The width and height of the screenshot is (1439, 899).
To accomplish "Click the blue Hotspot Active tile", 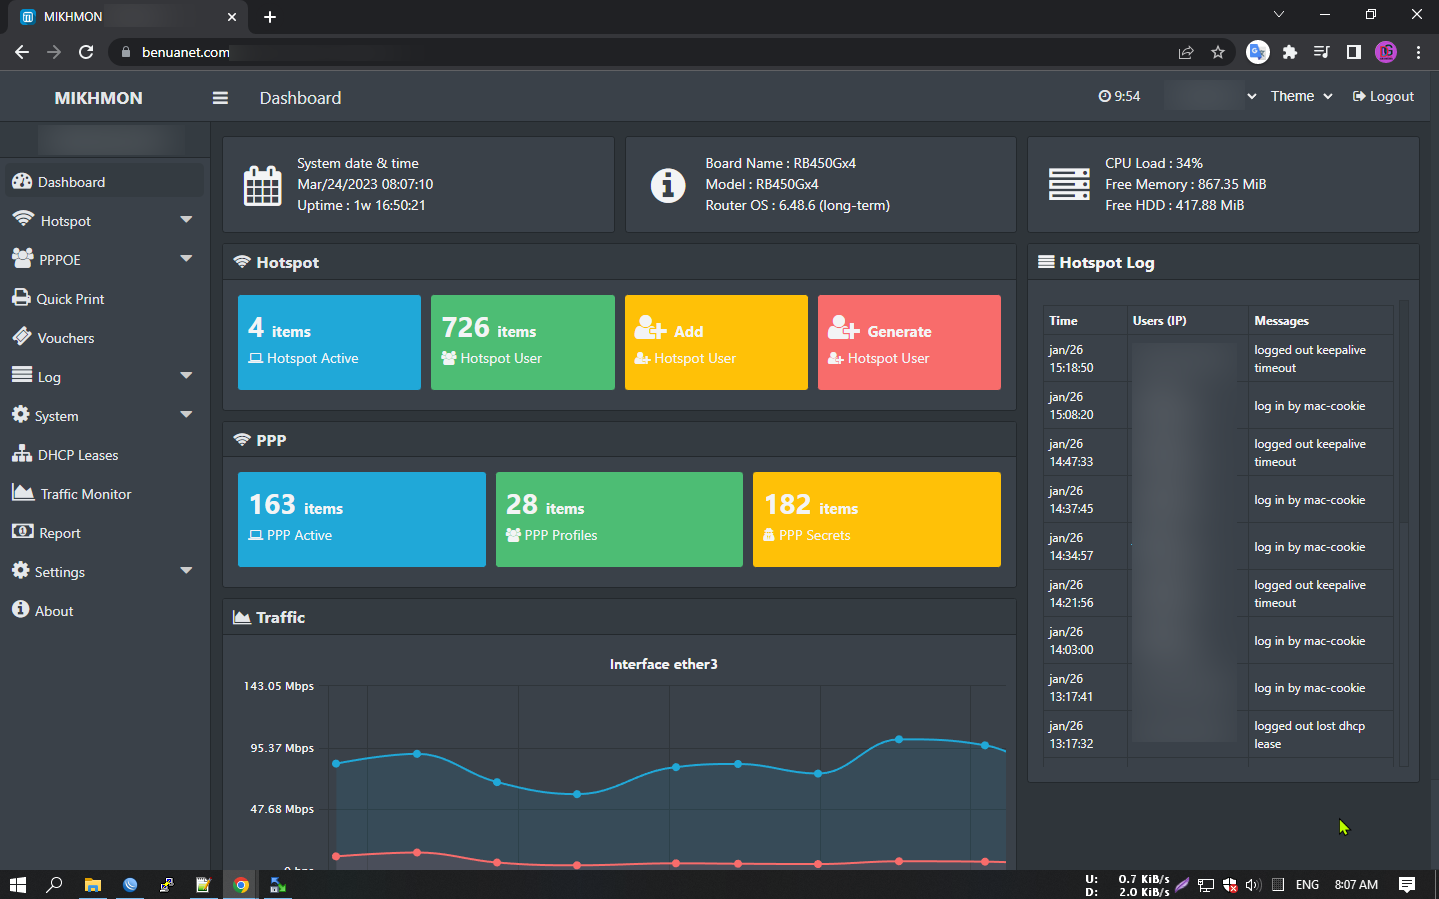I will point(329,342).
